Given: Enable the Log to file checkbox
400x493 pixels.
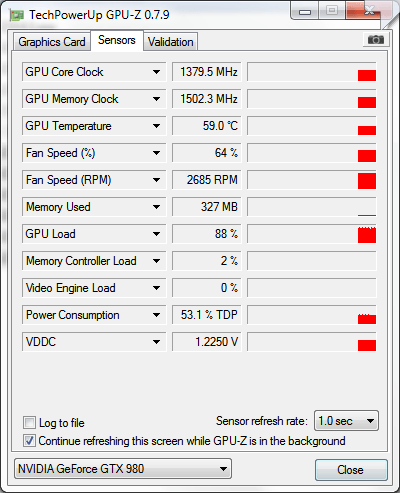Looking at the screenshot, I should tap(29, 423).
